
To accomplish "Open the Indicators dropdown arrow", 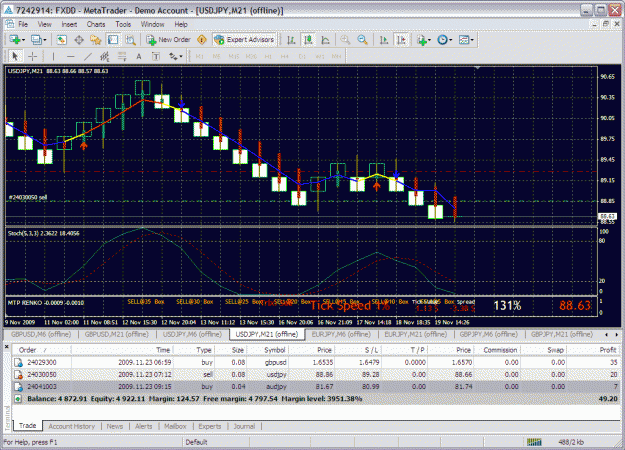I will (x=430, y=40).
